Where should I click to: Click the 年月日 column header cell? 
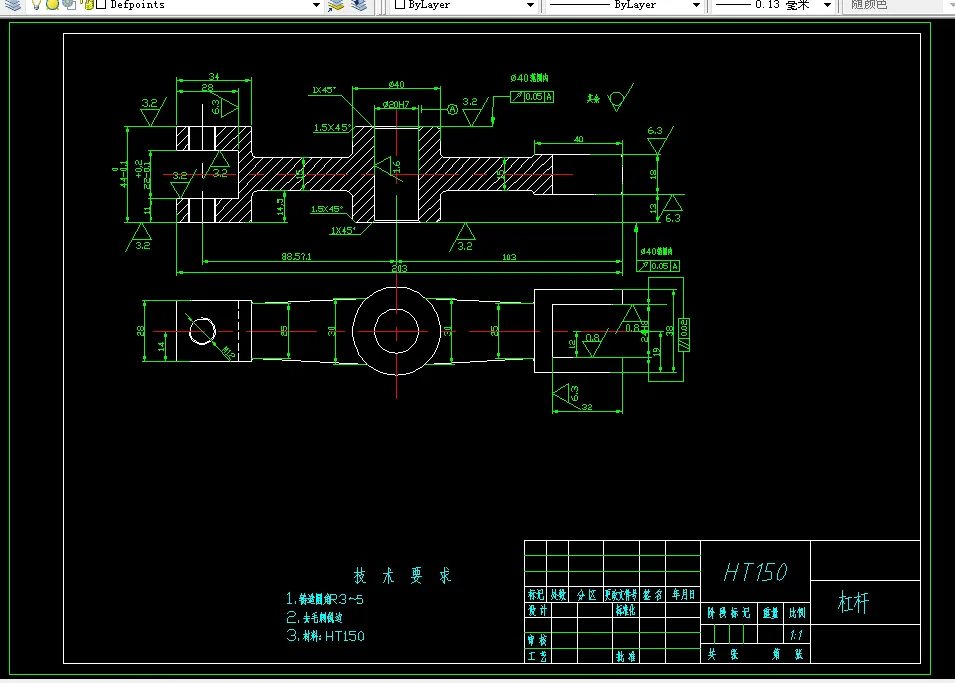[x=683, y=595]
